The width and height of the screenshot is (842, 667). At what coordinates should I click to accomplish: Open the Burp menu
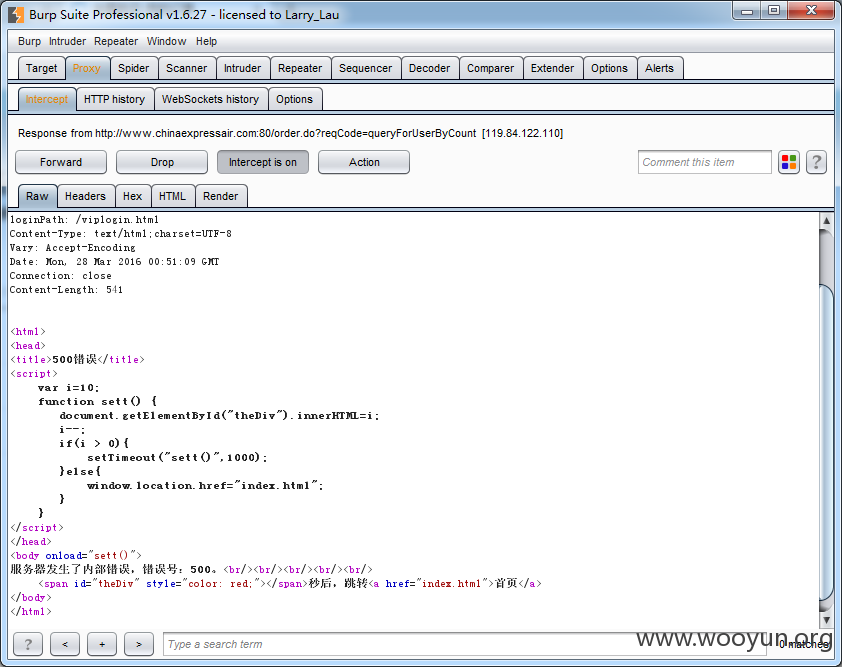point(29,41)
